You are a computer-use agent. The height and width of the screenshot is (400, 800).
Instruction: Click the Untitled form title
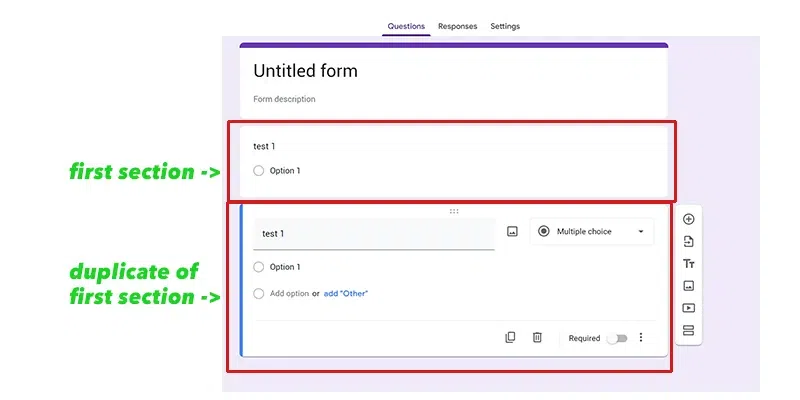point(305,71)
